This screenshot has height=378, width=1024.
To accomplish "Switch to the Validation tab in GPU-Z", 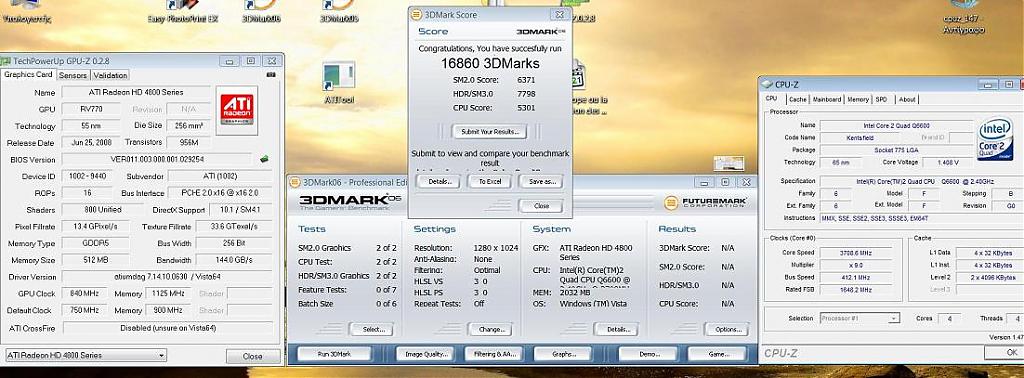I will [x=110, y=75].
